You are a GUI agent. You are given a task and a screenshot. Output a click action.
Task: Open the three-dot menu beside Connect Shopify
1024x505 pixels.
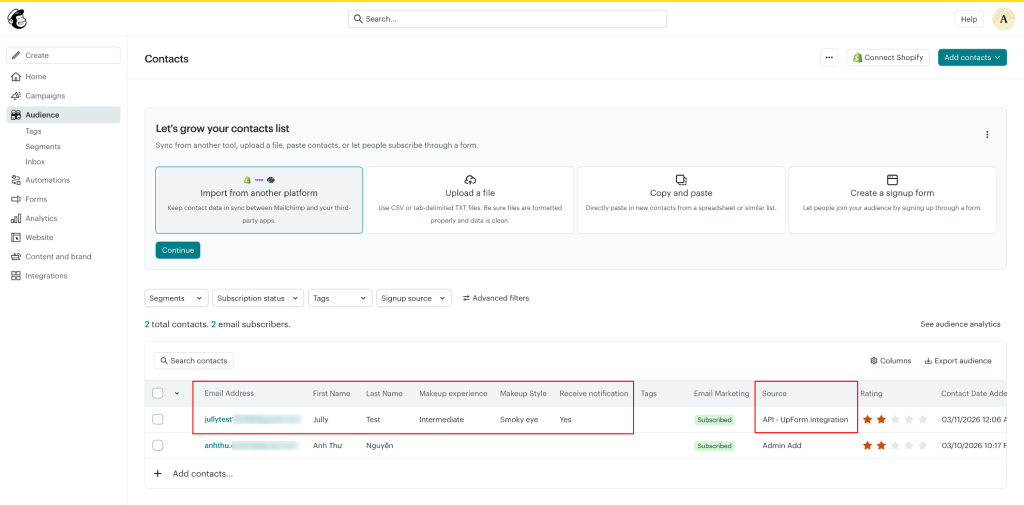point(829,57)
